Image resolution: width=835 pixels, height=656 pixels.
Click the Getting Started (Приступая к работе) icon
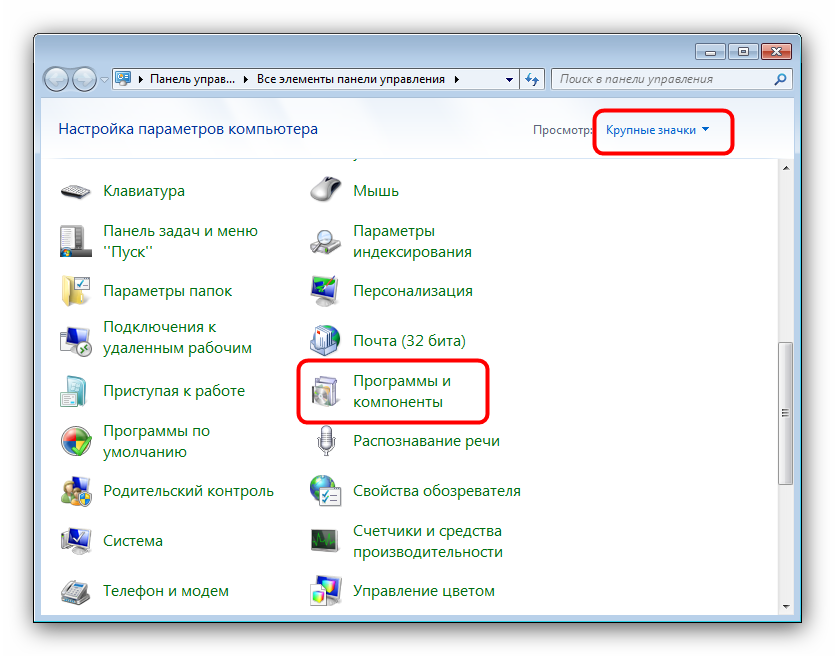click(73, 391)
